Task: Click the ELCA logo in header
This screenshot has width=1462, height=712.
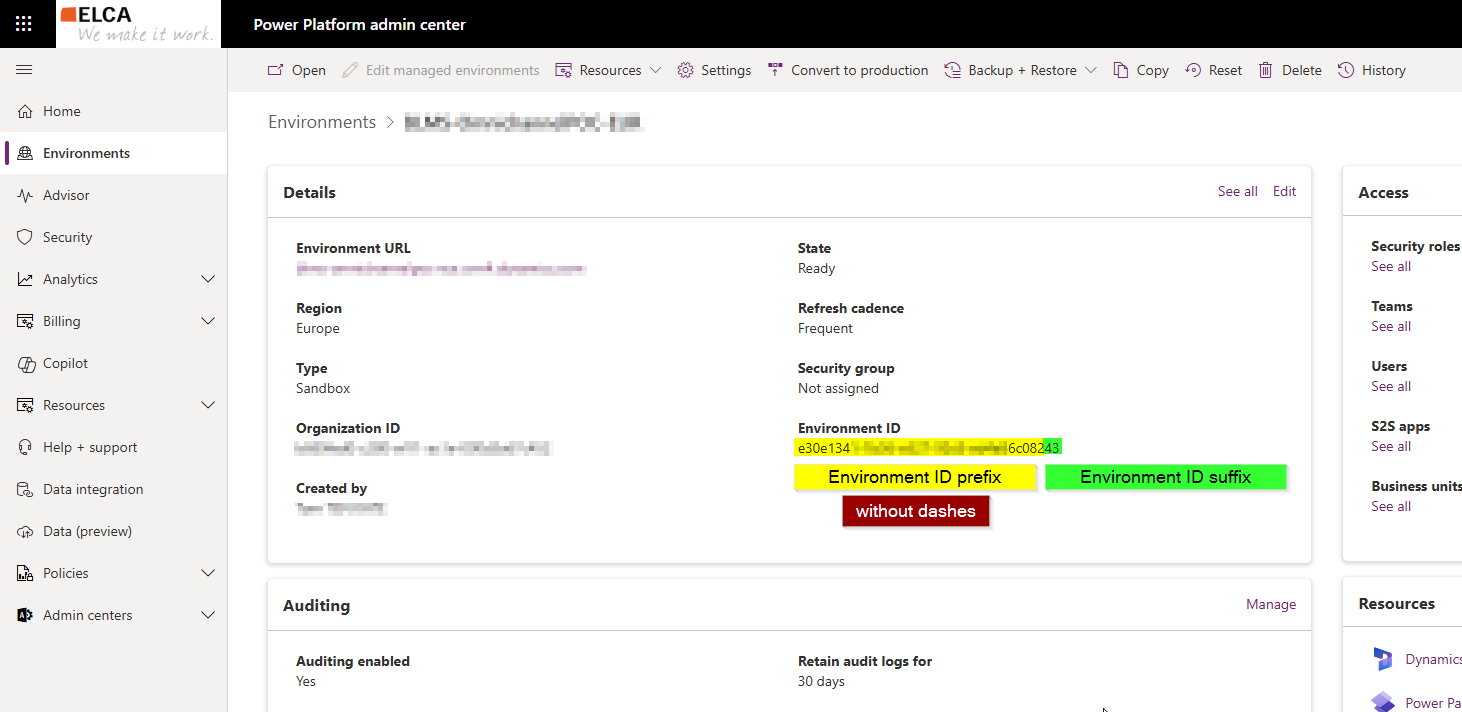Action: (x=138, y=24)
